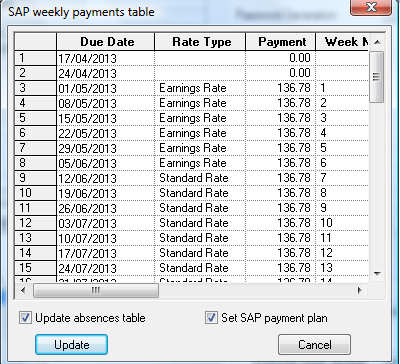Close the SAP weekly payments dialog
Image resolution: width=400 pixels, height=364 pixels.
[371, 8]
